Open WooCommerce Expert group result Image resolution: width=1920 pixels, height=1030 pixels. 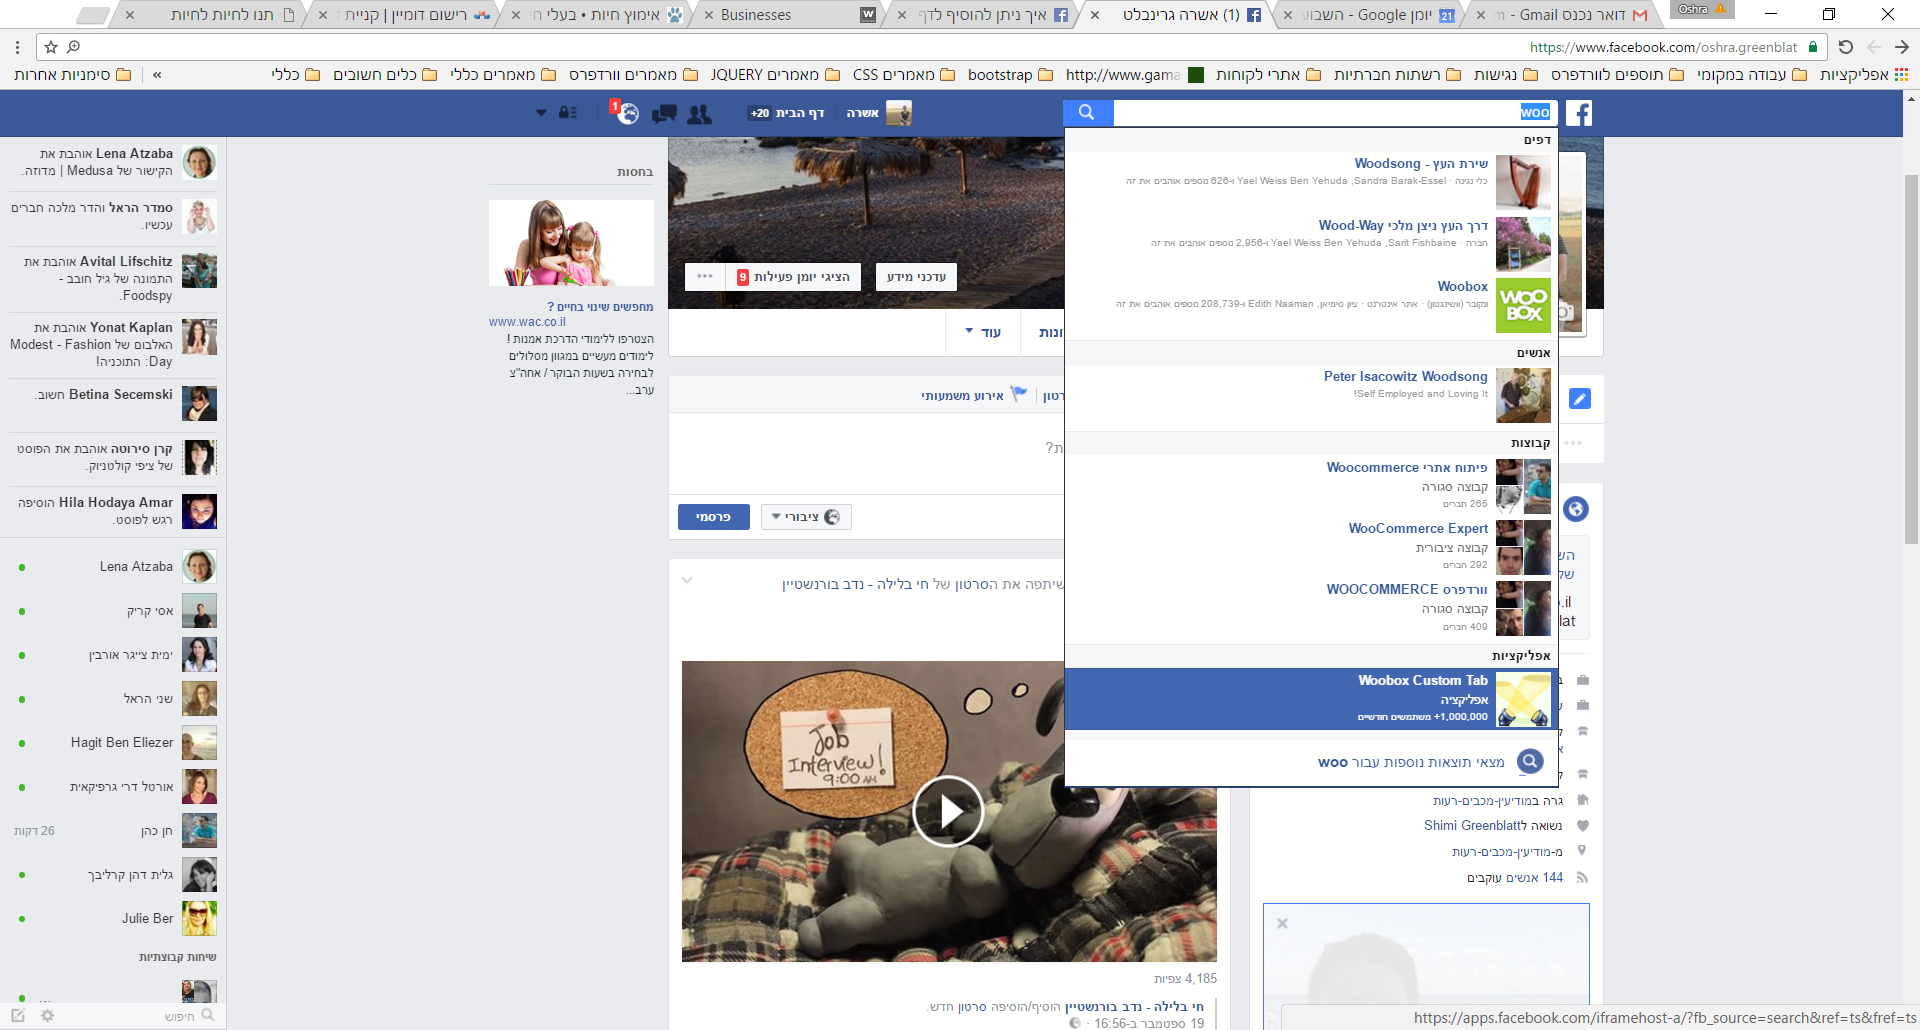pyautogui.click(x=1417, y=529)
